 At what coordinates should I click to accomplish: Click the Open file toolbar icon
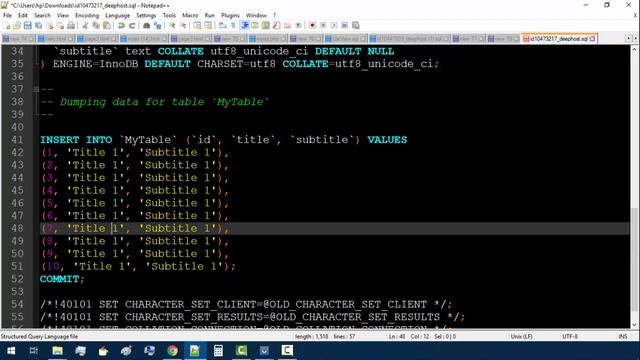[x=17, y=25]
